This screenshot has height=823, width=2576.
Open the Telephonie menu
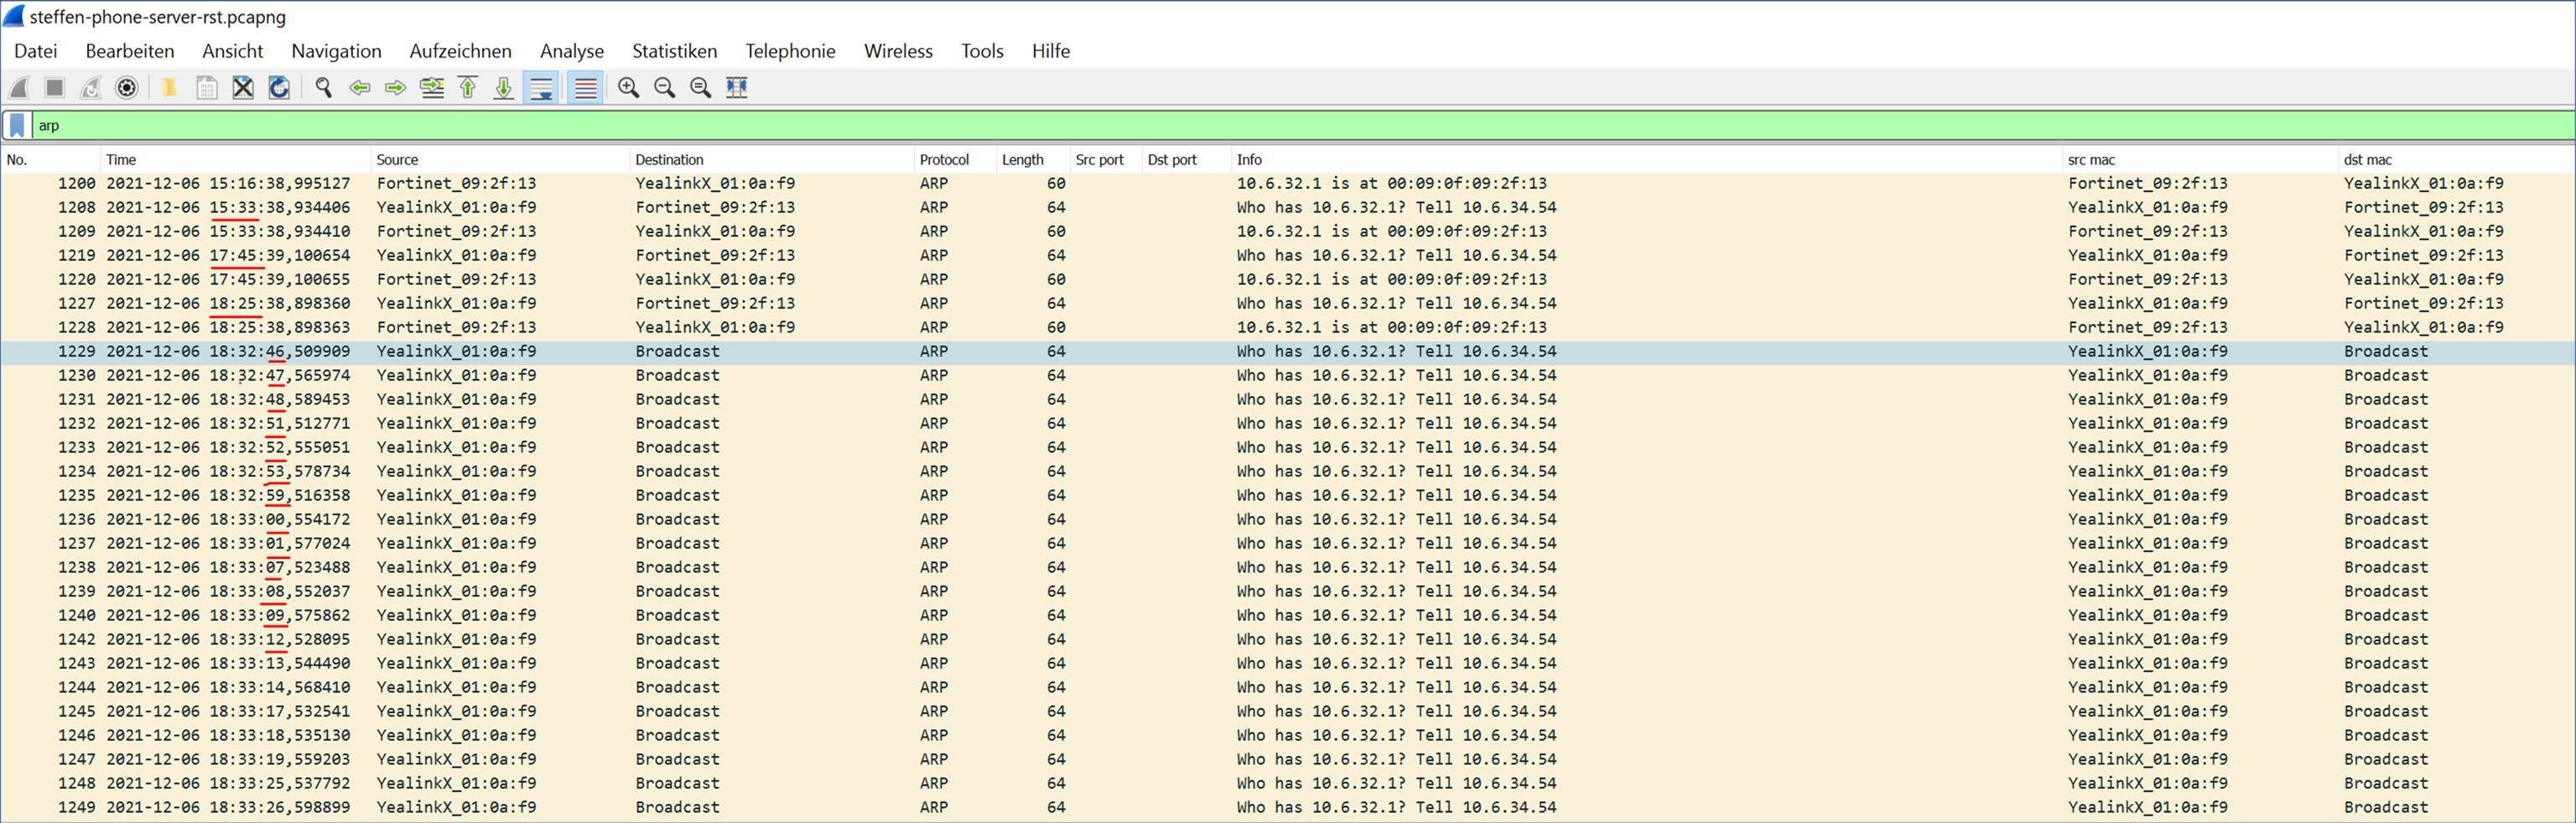point(790,51)
